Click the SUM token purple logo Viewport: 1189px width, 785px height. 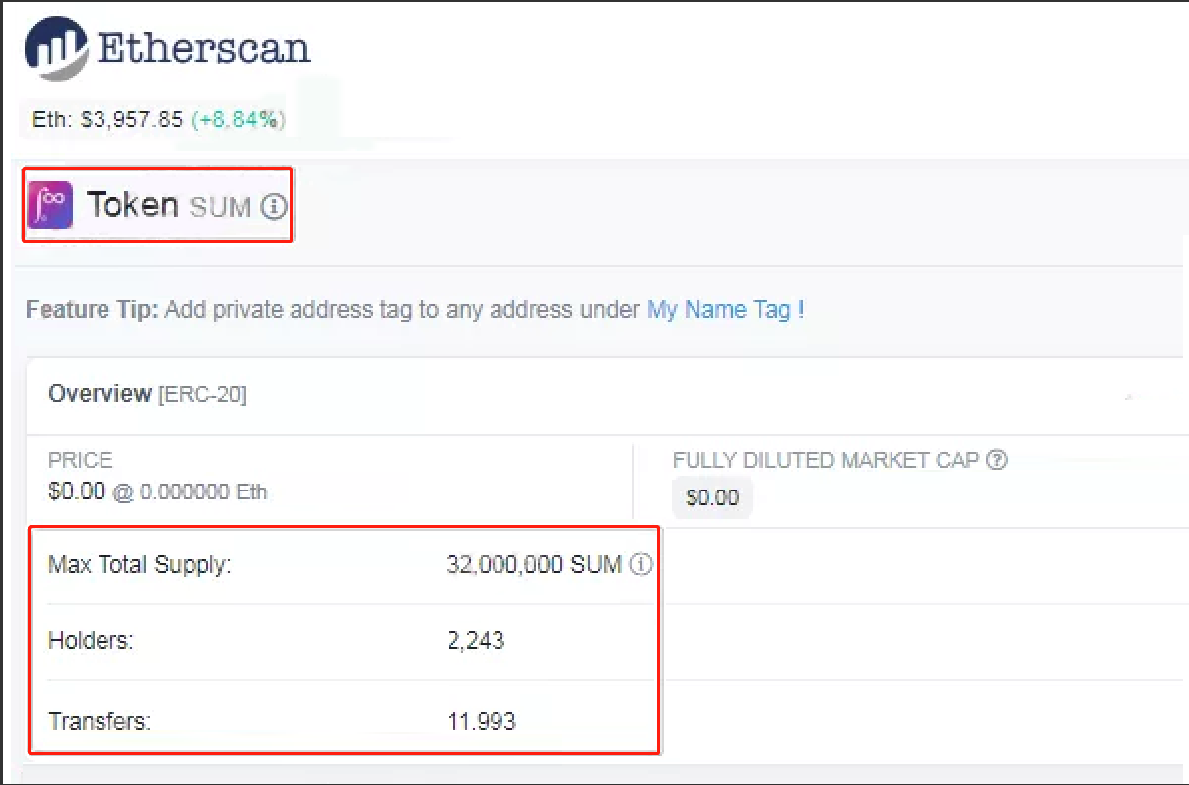50,205
